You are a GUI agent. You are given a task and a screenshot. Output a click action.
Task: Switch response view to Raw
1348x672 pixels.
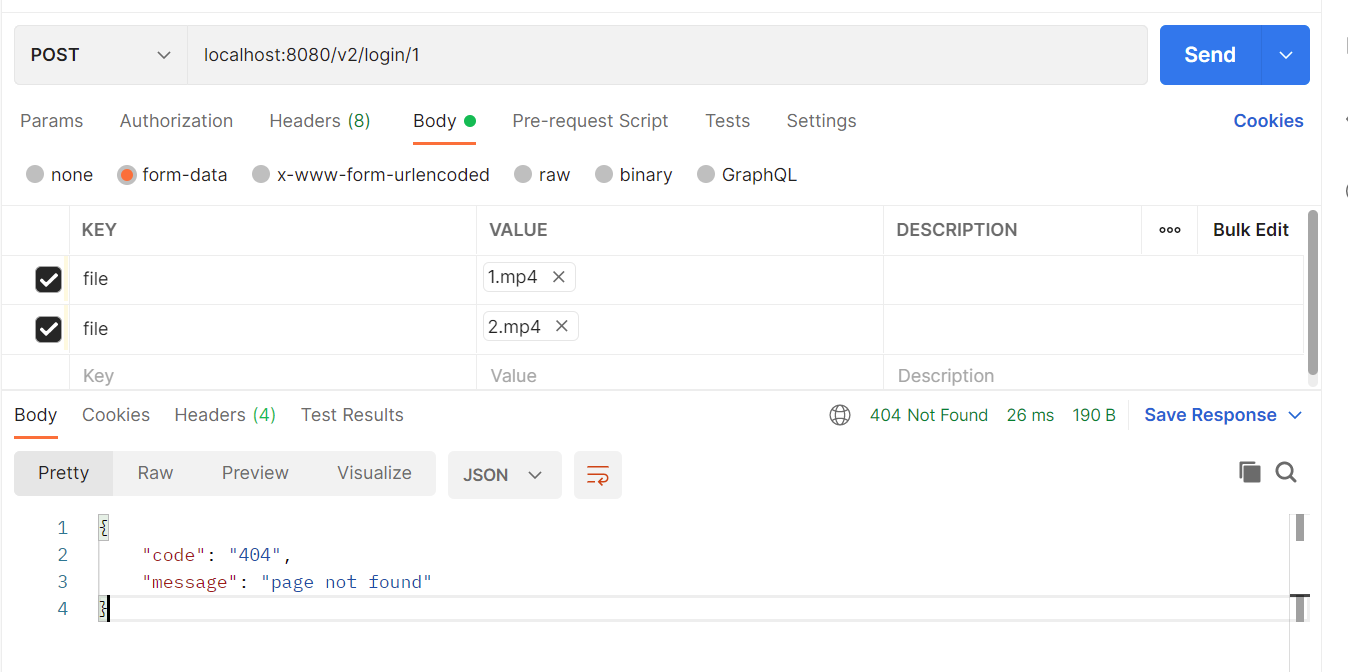(155, 473)
